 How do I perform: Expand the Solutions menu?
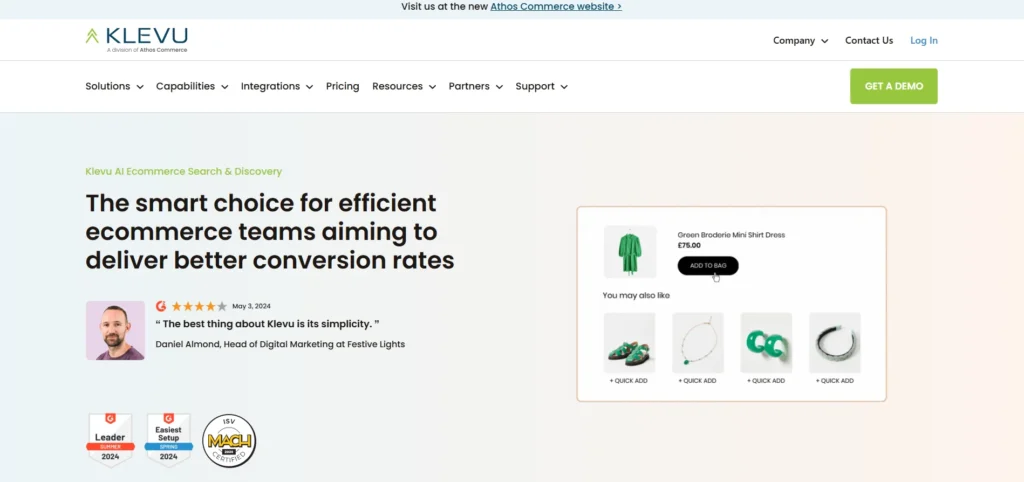click(x=114, y=86)
